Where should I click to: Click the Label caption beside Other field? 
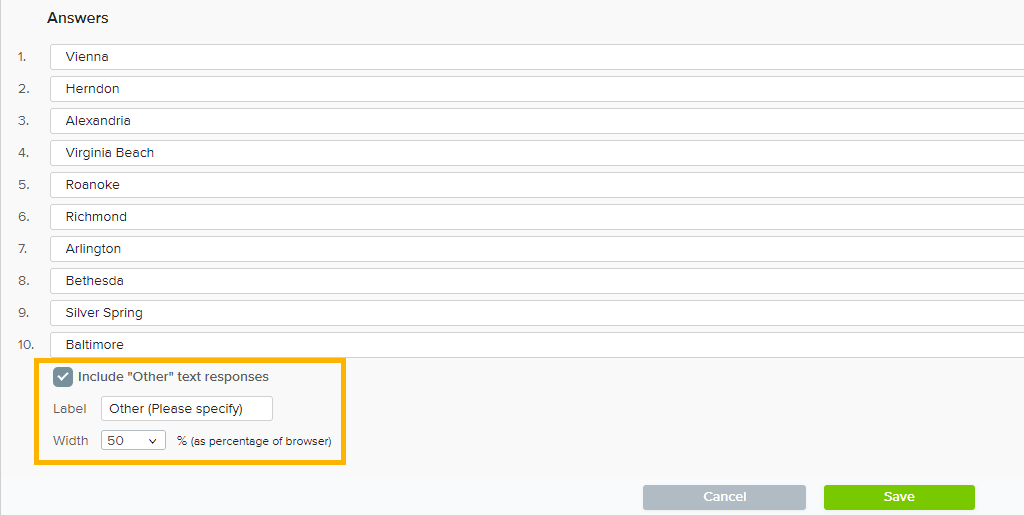70,408
